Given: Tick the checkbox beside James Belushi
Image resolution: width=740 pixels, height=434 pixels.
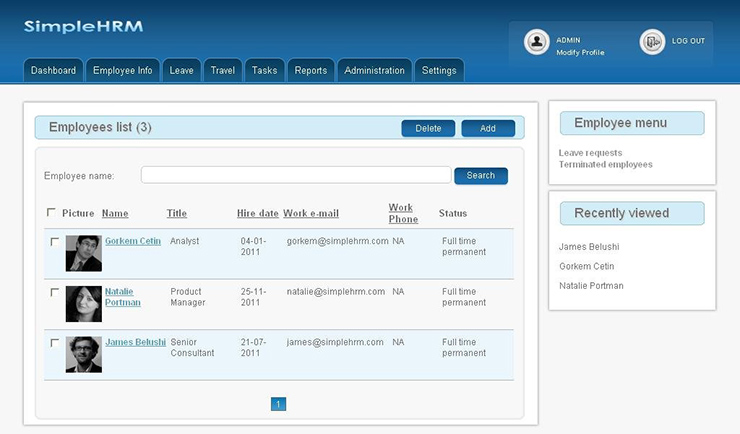Looking at the screenshot, I should click(x=54, y=342).
